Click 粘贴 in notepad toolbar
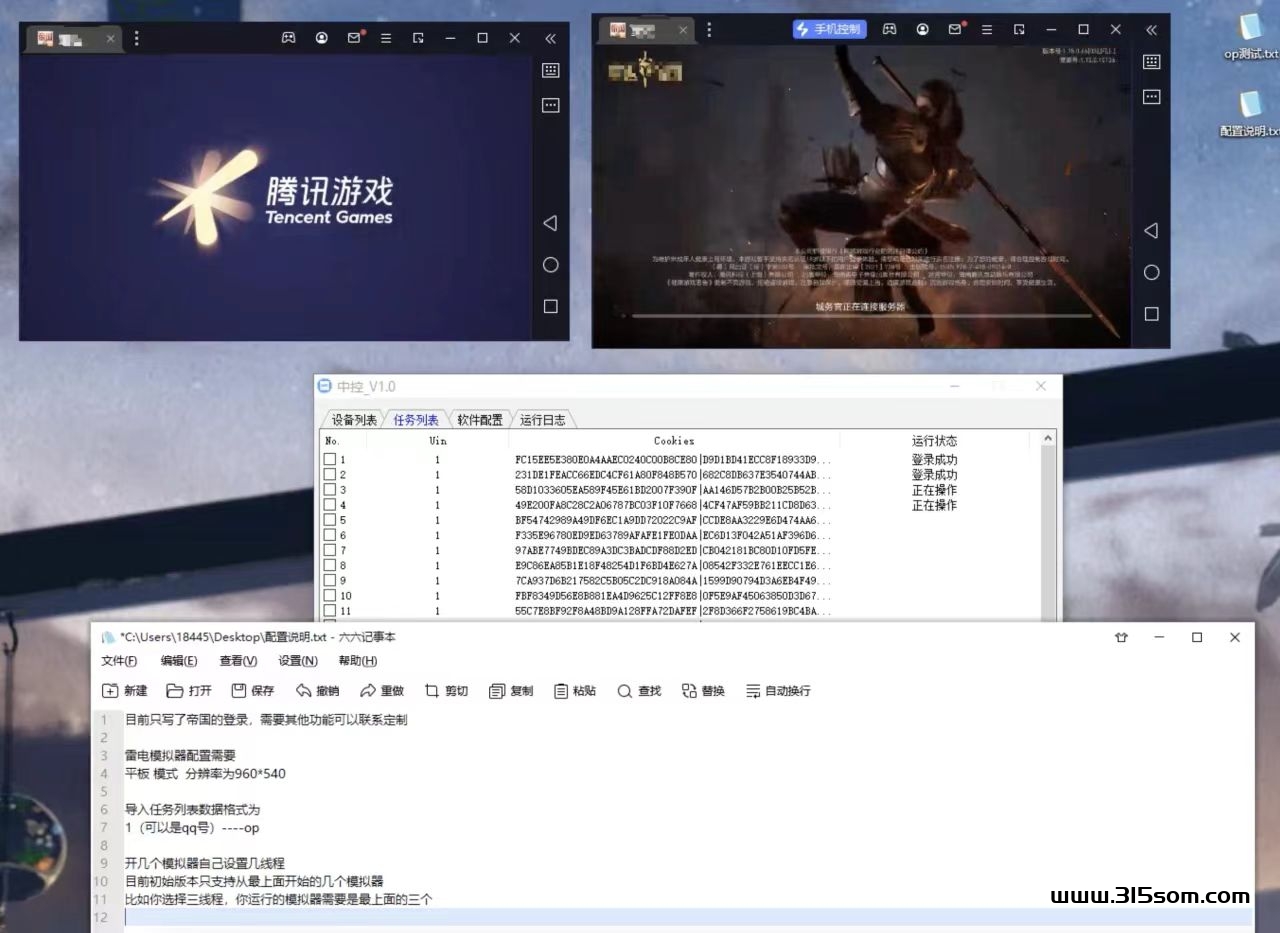The height and width of the screenshot is (933, 1280). [x=575, y=691]
